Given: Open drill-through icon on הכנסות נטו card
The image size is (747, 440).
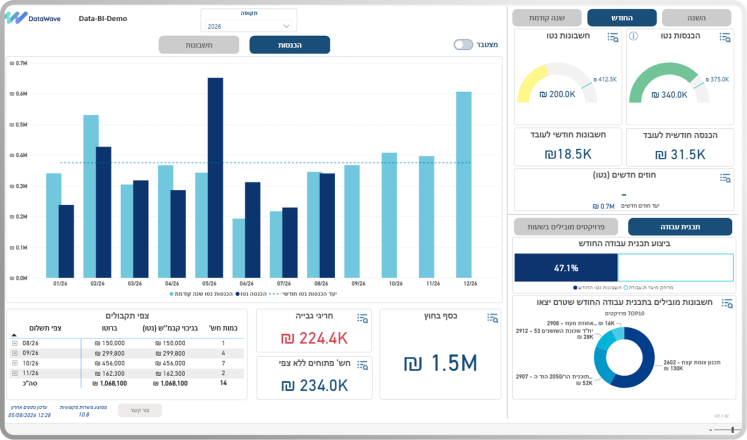Looking at the screenshot, I should click(725, 37).
